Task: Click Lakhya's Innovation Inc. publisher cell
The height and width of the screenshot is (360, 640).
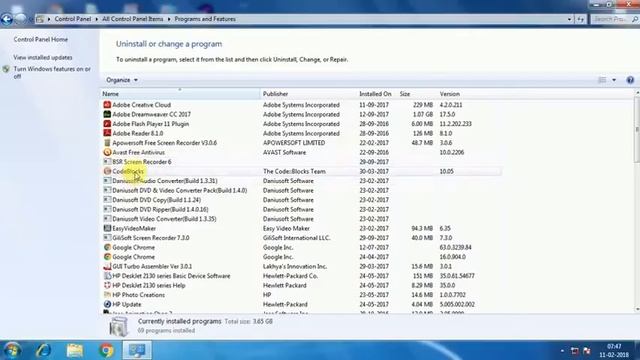Action: pos(295,266)
